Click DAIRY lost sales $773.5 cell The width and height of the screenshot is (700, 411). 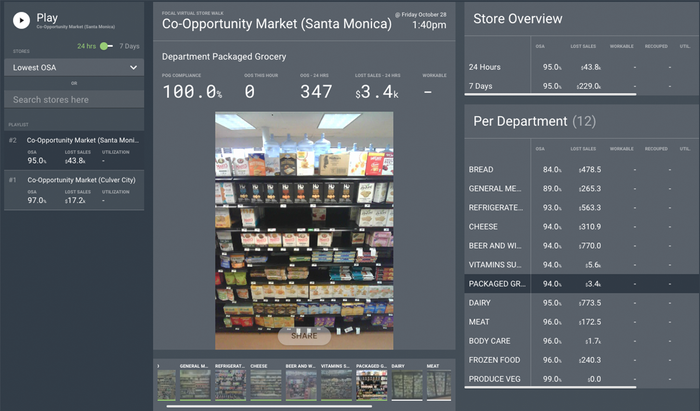(x=590, y=303)
